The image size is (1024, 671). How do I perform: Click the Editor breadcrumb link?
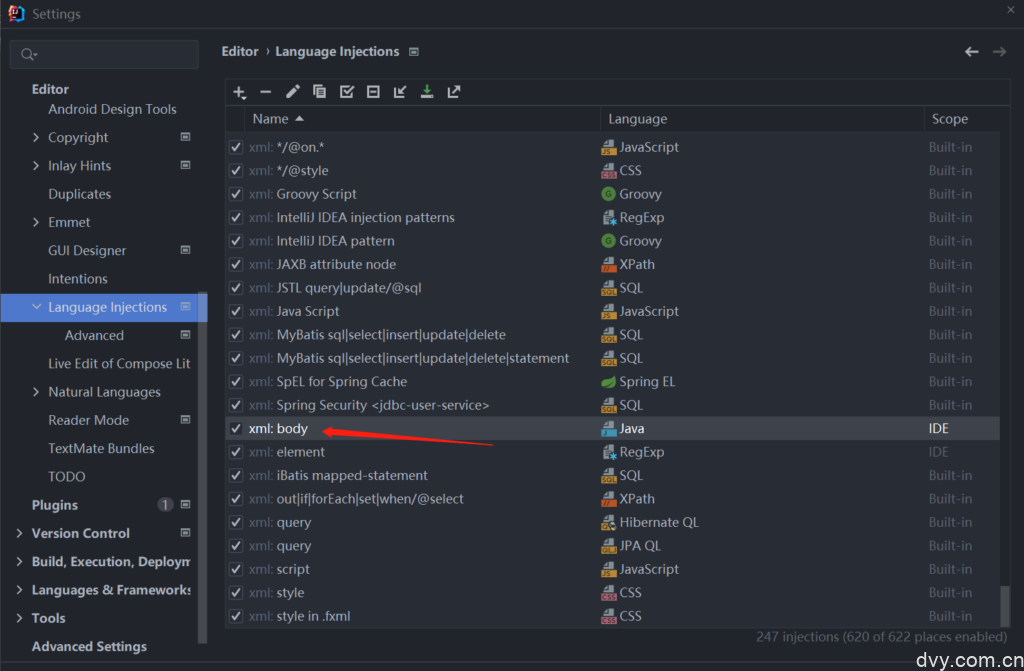click(240, 52)
